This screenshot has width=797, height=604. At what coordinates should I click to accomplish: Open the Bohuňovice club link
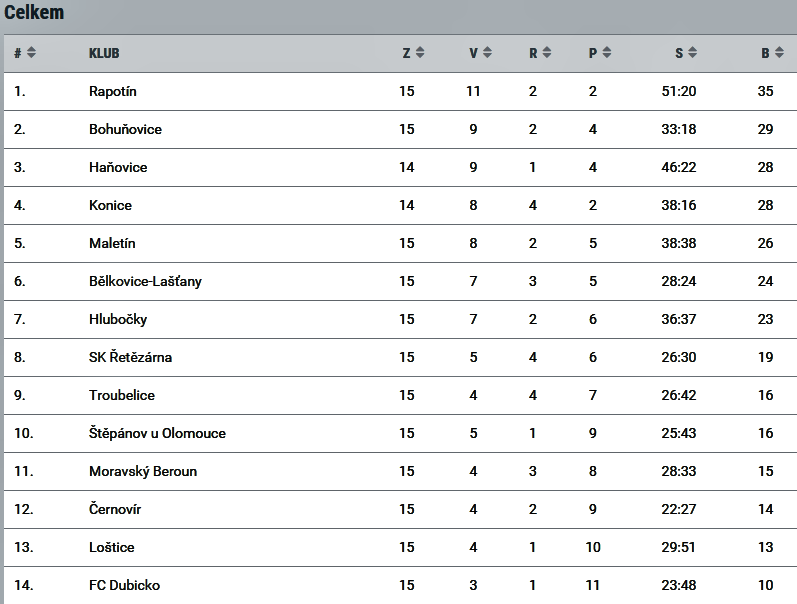pos(125,129)
